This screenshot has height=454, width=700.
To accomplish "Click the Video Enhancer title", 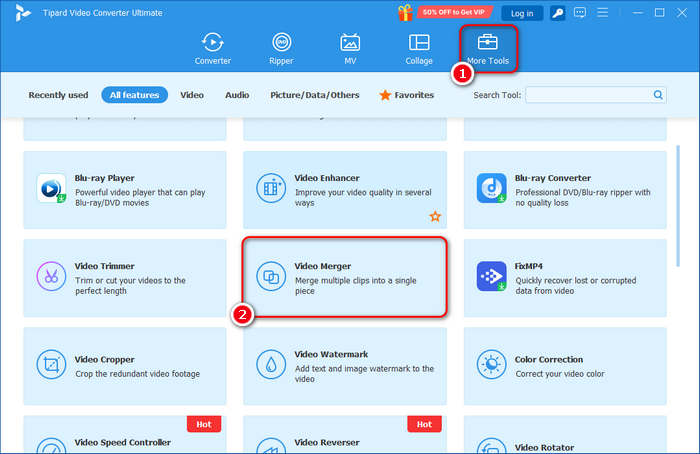I will tap(327, 178).
